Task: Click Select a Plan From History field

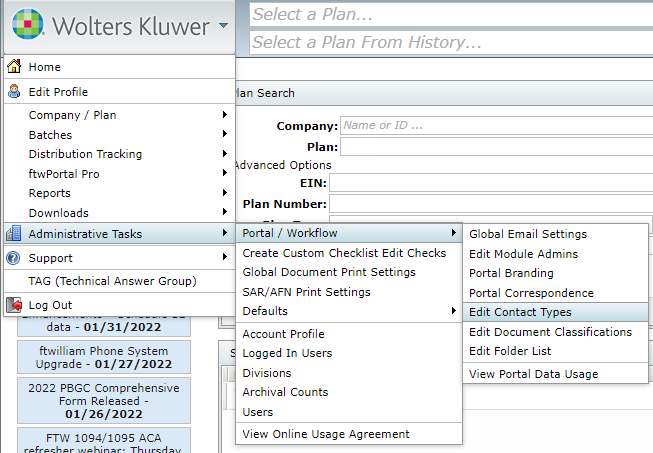Action: pyautogui.click(x=451, y=42)
